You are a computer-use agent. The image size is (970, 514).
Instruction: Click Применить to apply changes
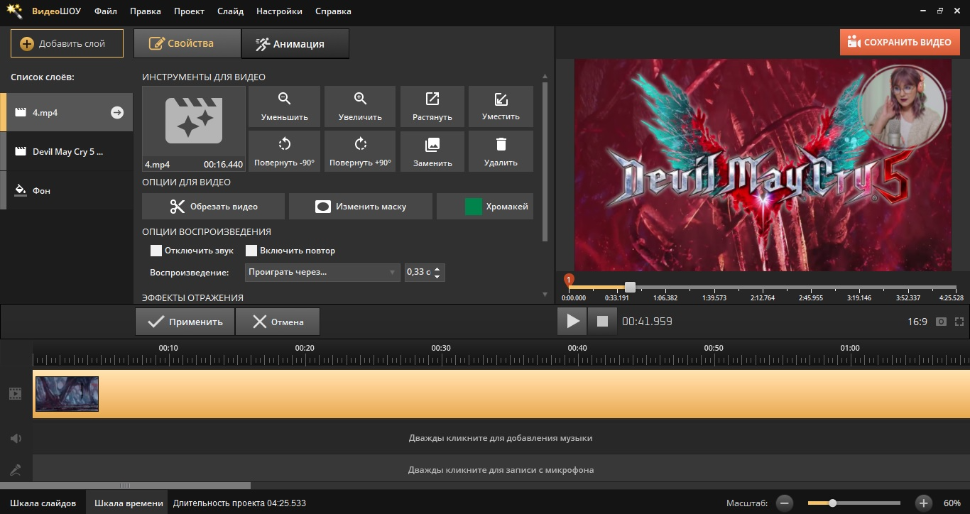tap(185, 322)
